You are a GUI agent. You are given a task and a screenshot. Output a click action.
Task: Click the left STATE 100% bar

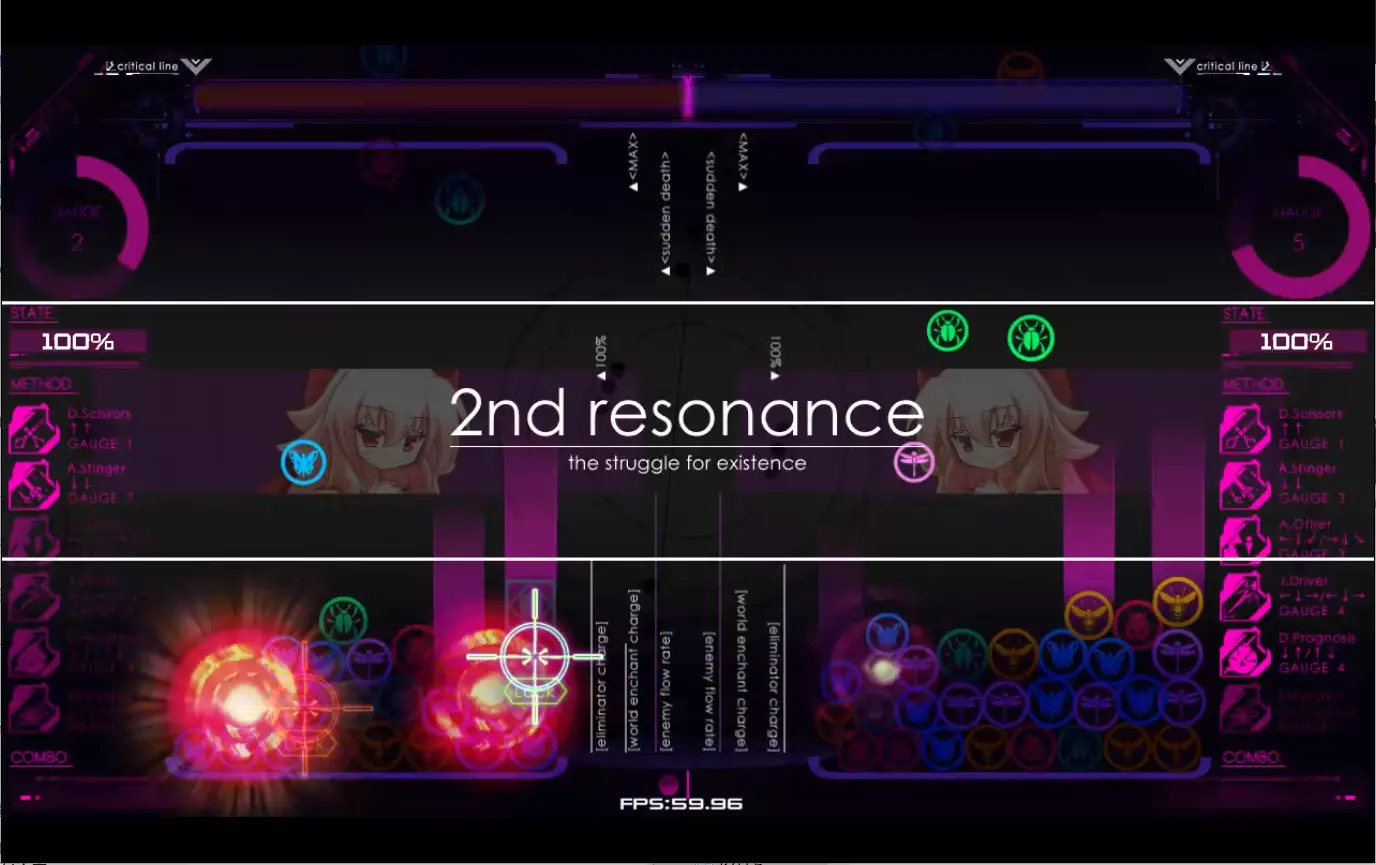coord(78,342)
